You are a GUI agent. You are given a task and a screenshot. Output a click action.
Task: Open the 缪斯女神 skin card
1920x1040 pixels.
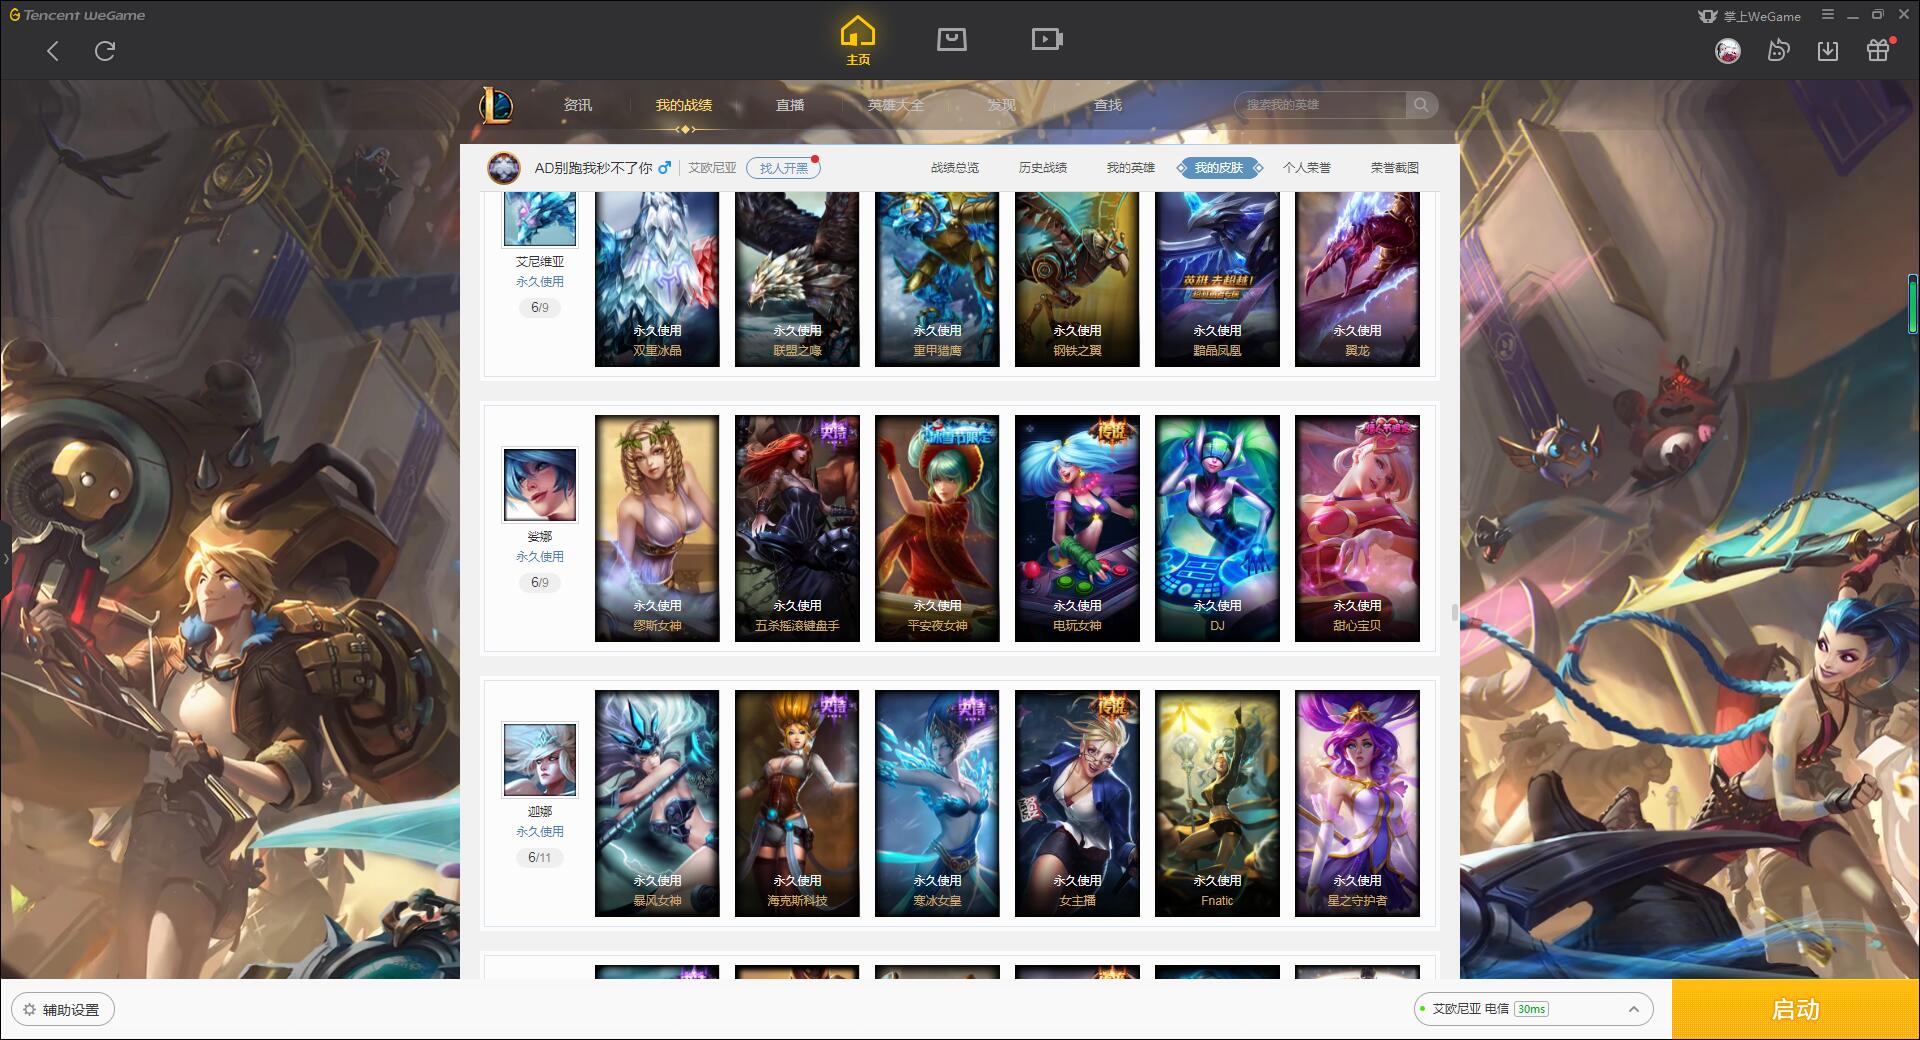(657, 528)
